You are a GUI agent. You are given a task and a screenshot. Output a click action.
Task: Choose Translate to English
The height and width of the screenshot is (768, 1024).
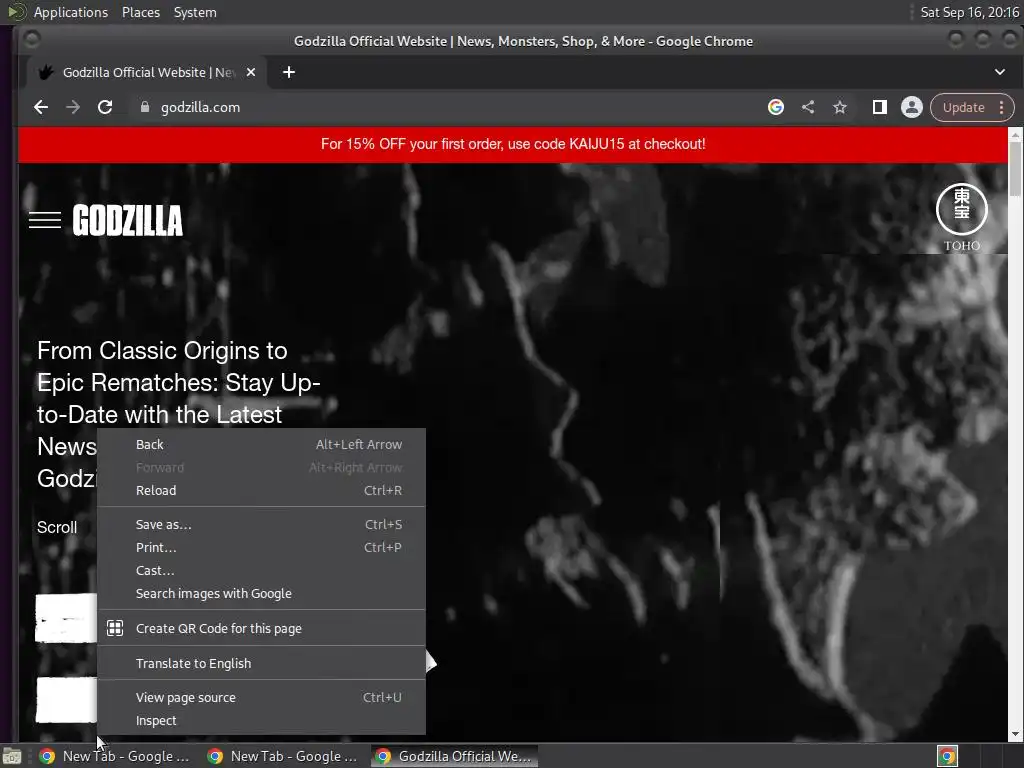point(261,663)
